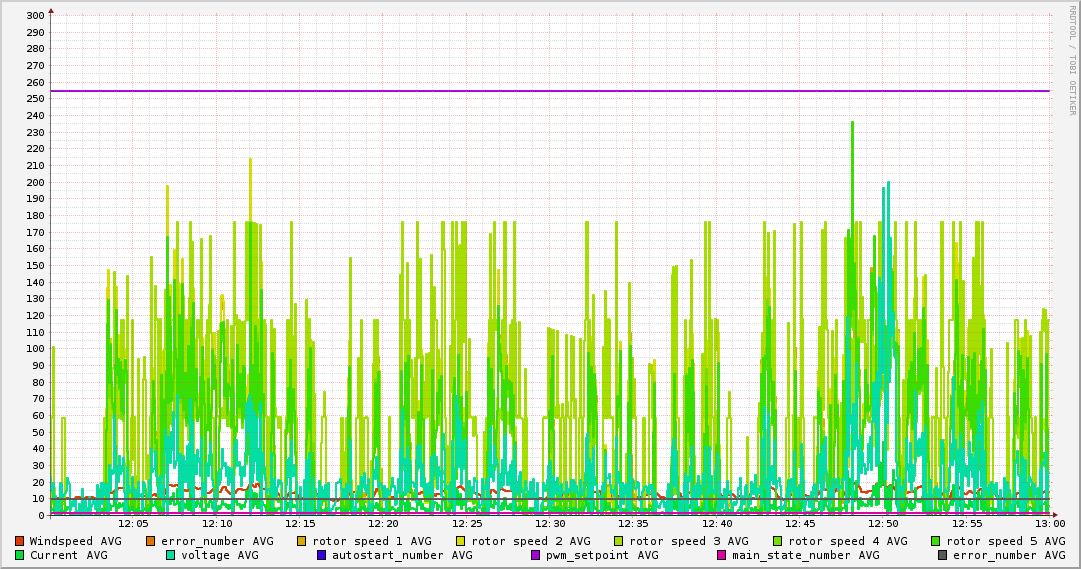The image size is (1081, 569).
Task: Click the red Windspeed AVG legend swatch
Action: pos(20,541)
